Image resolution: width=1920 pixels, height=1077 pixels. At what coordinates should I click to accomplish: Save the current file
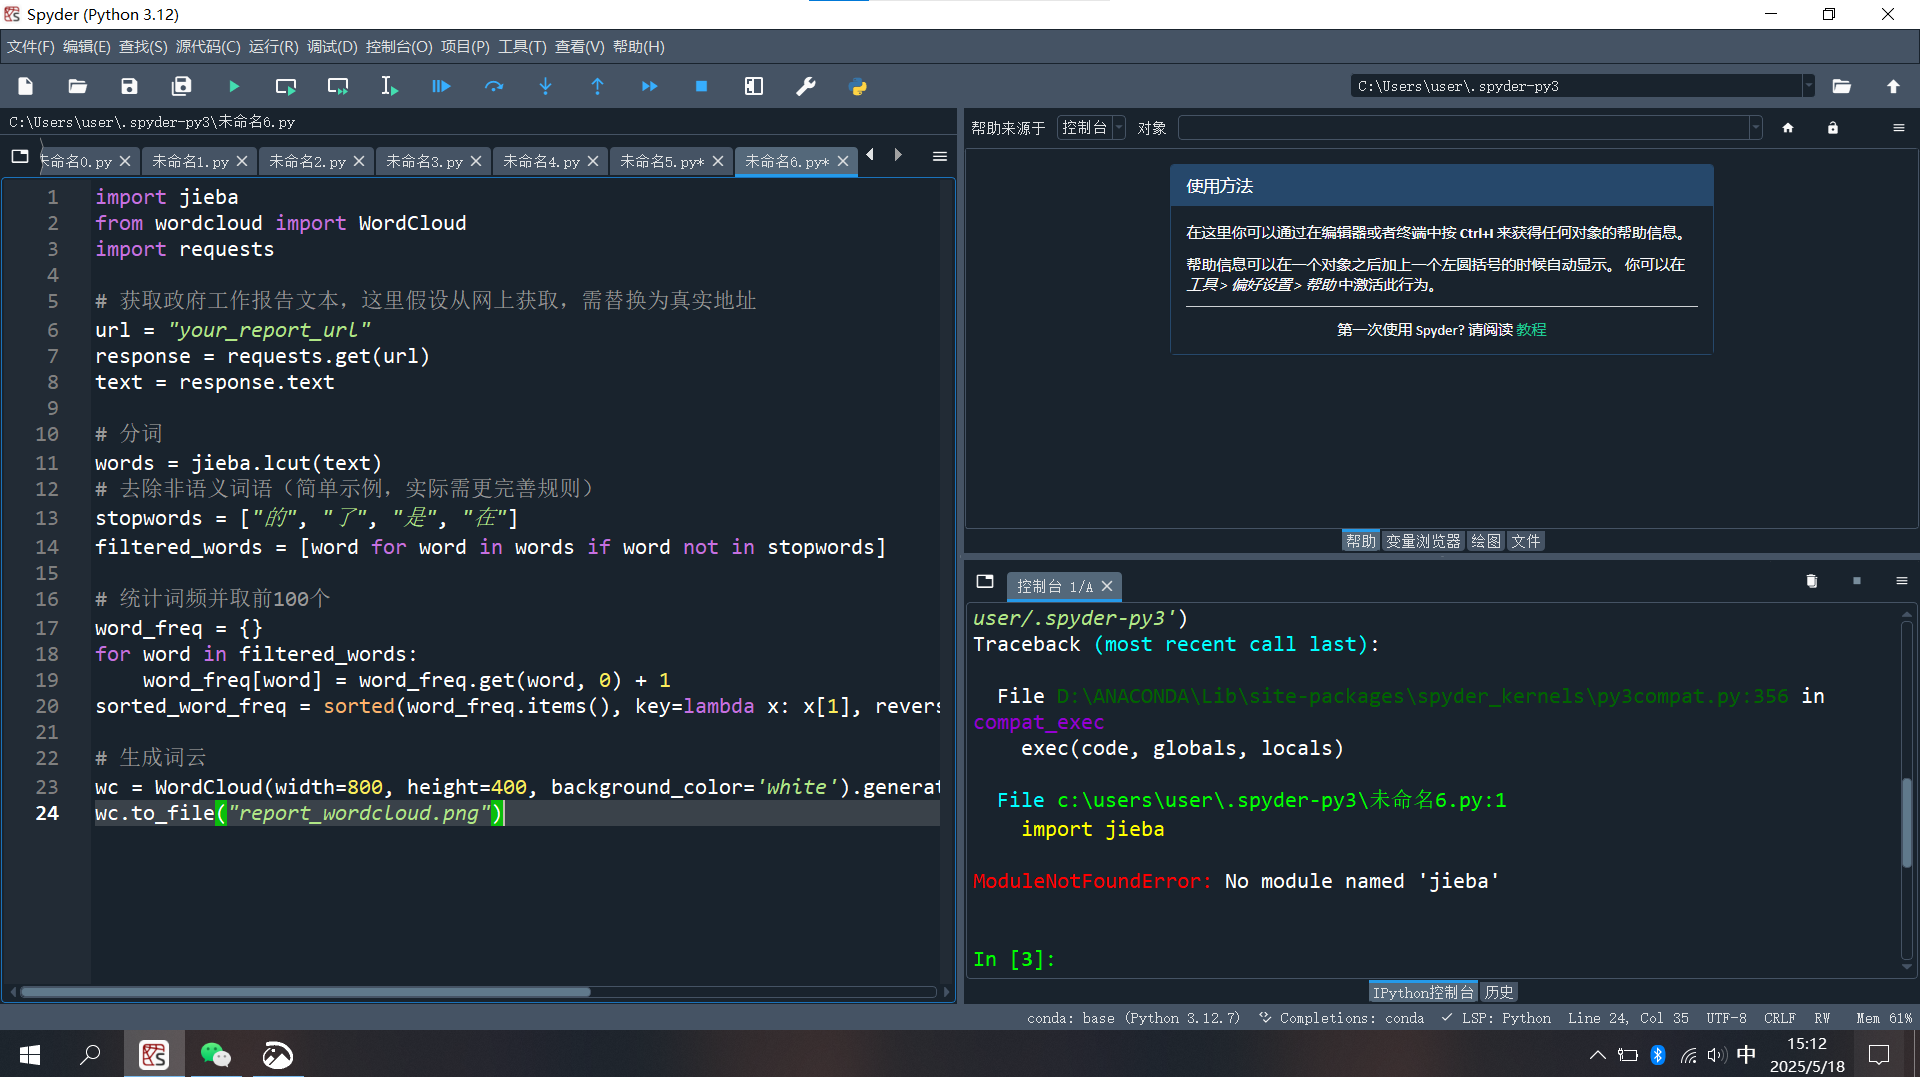pos(130,87)
